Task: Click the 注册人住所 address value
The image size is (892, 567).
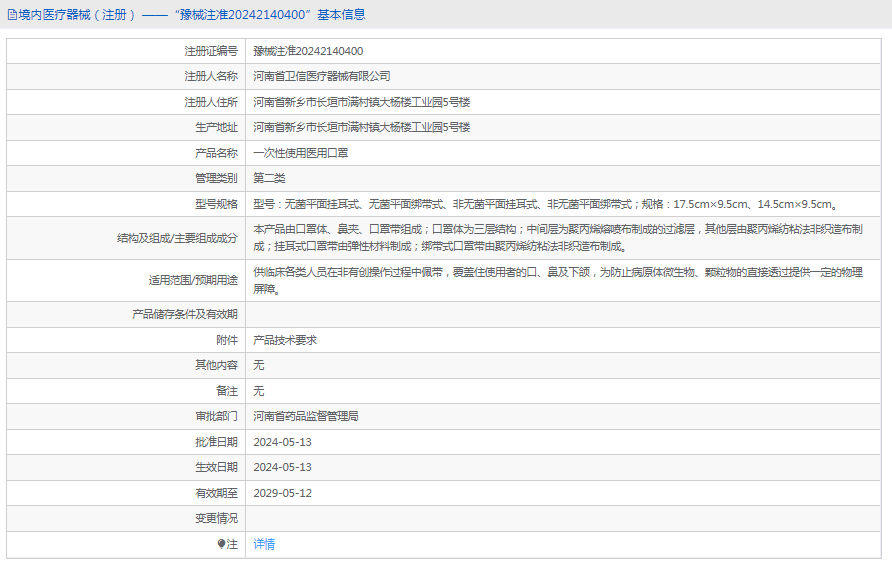Action: click(361, 102)
